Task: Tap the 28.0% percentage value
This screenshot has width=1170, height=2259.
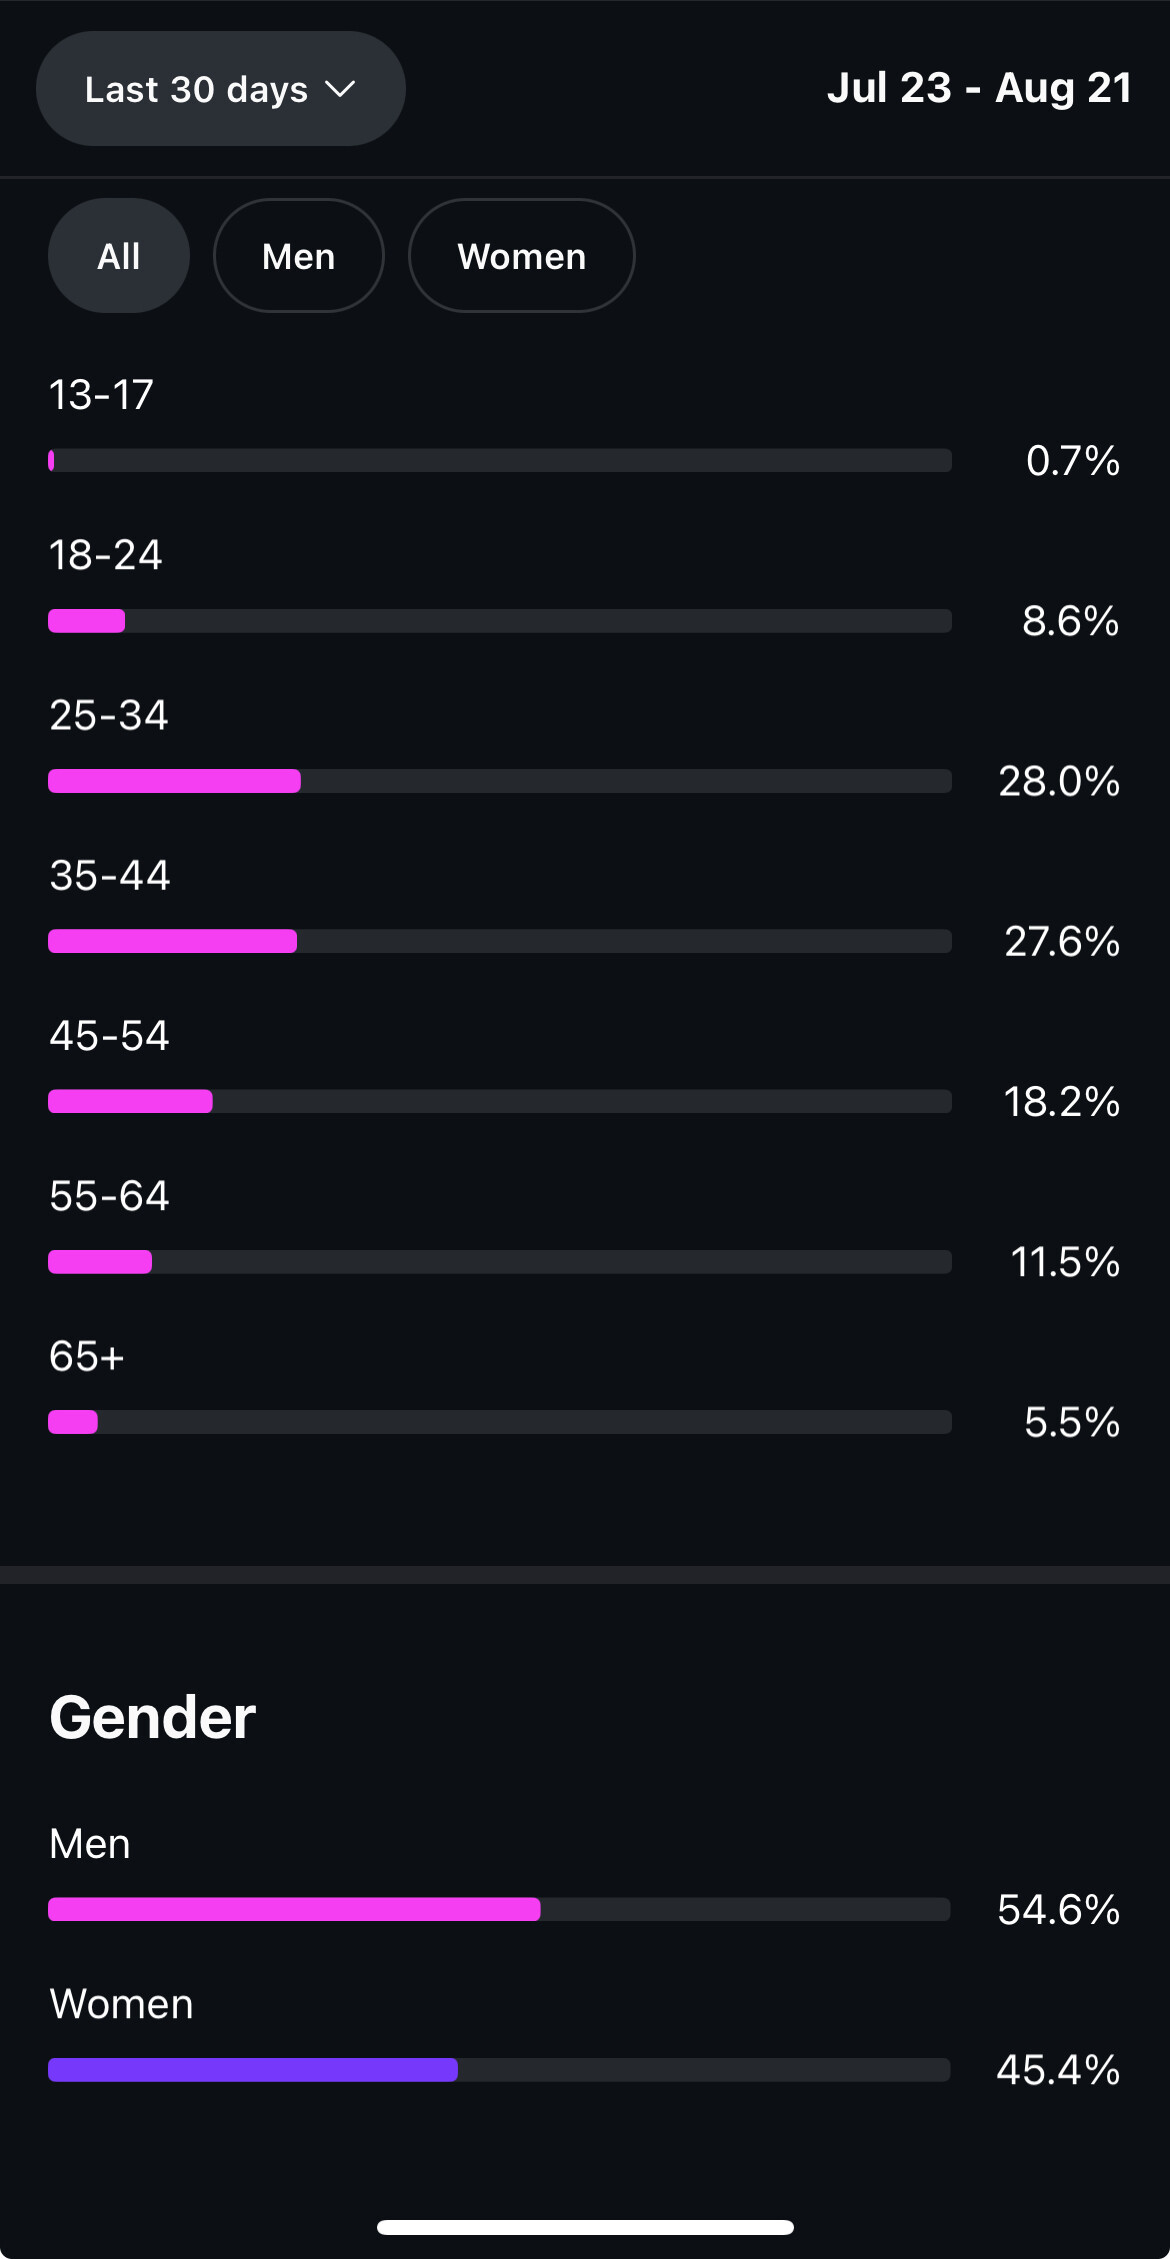Action: click(x=1059, y=781)
